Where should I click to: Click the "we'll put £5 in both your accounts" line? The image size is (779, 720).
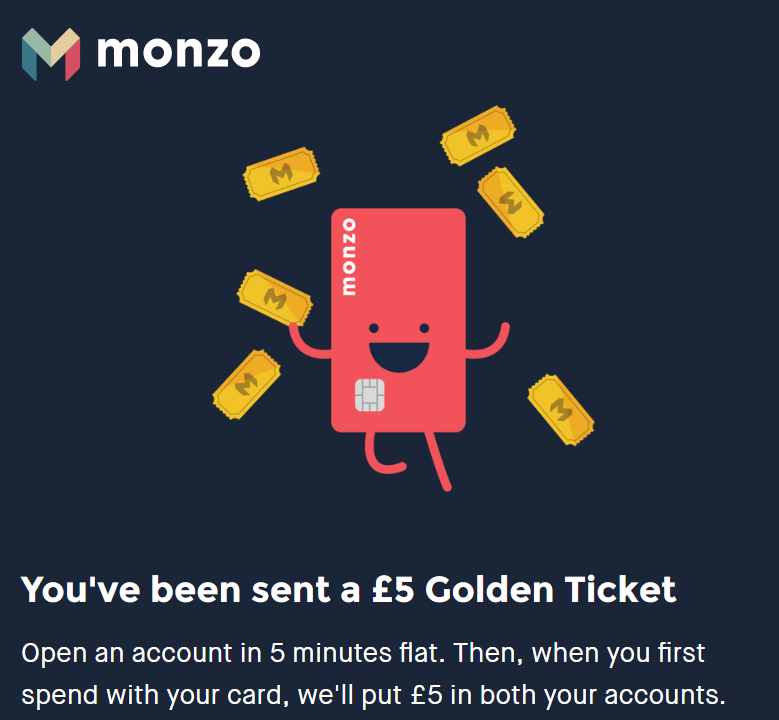coord(511,695)
